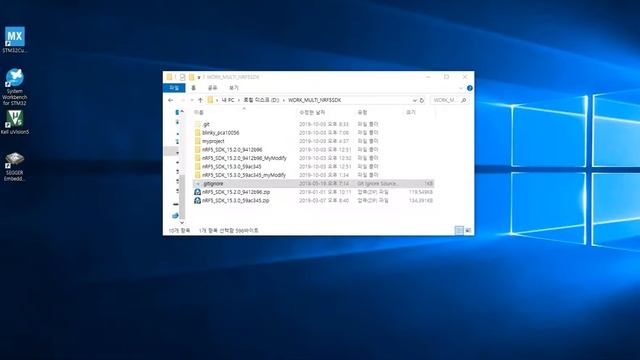This screenshot has height=360, width=640.
Task: Click 'blinky_pca10056' folder name
Action: [220, 133]
